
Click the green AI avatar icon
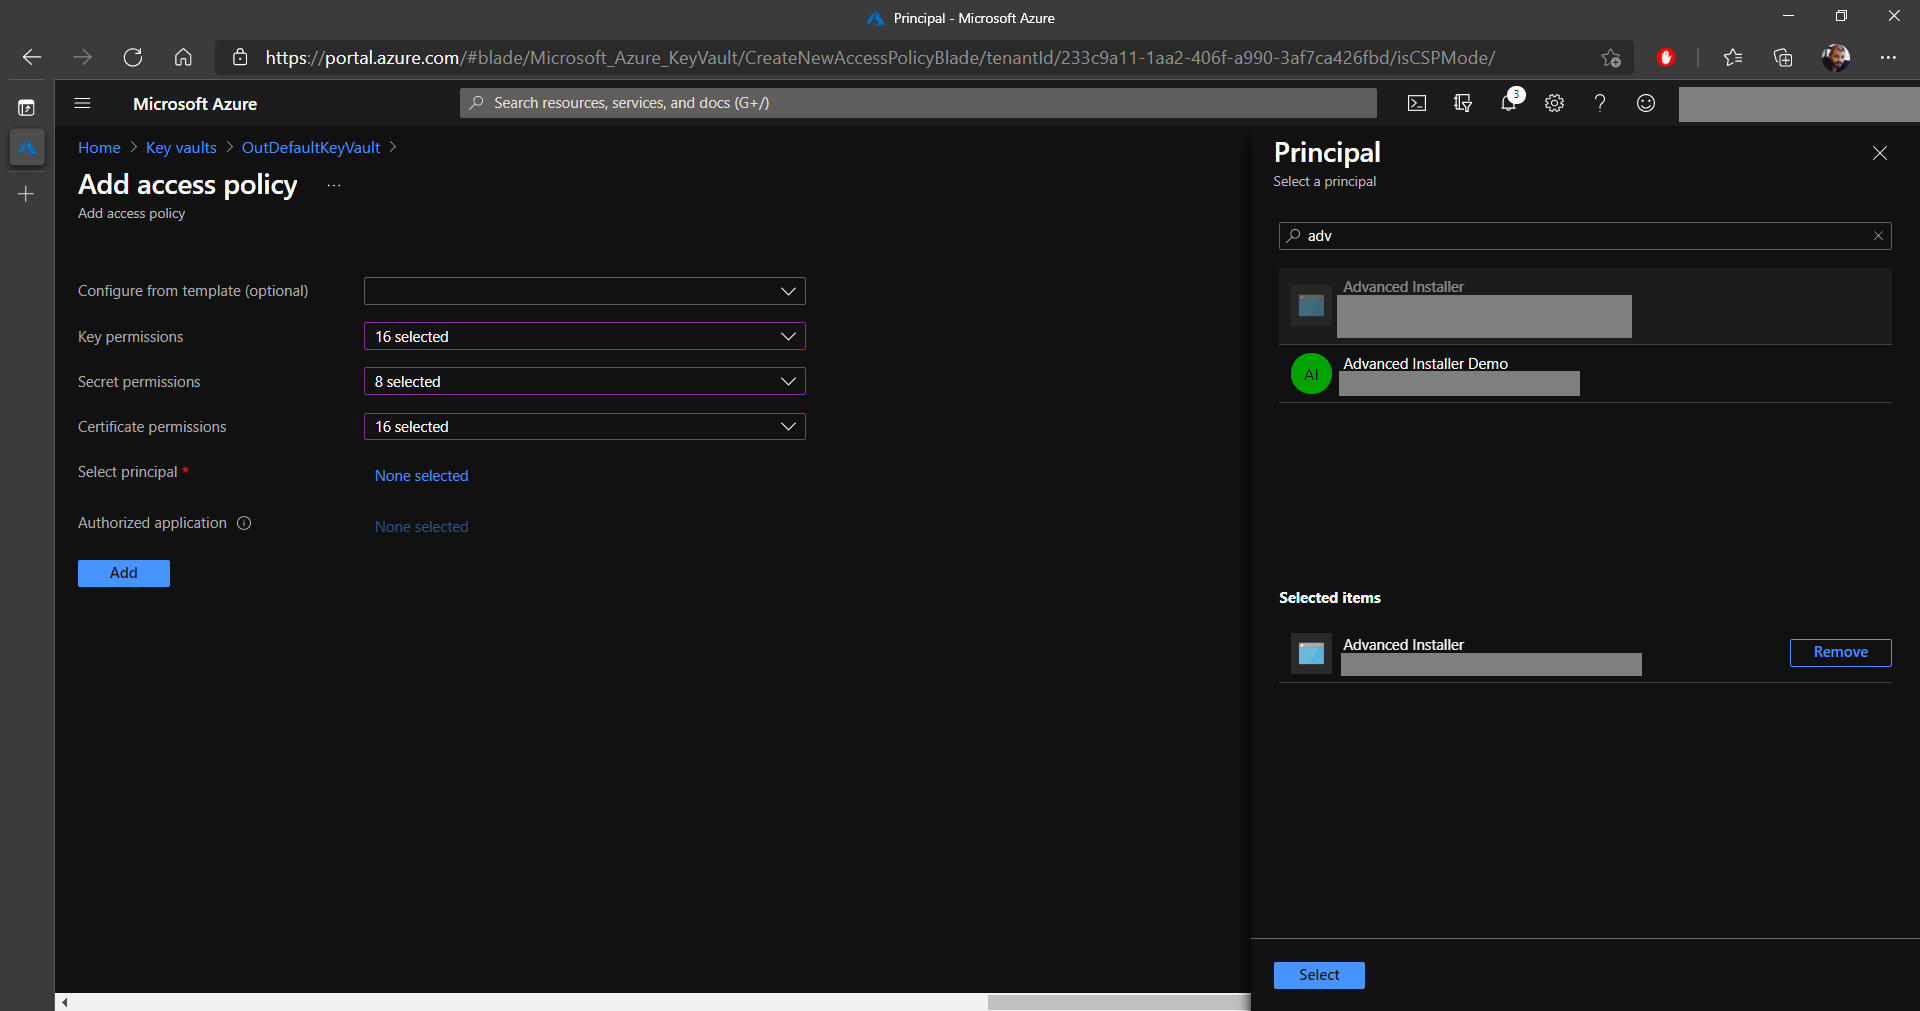click(x=1311, y=374)
